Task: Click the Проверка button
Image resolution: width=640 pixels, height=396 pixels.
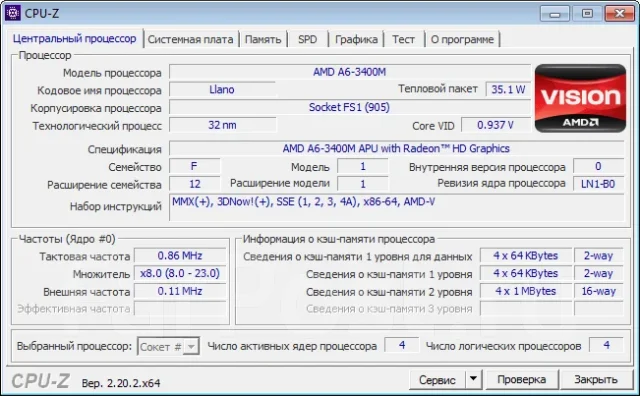Action: (x=521, y=379)
